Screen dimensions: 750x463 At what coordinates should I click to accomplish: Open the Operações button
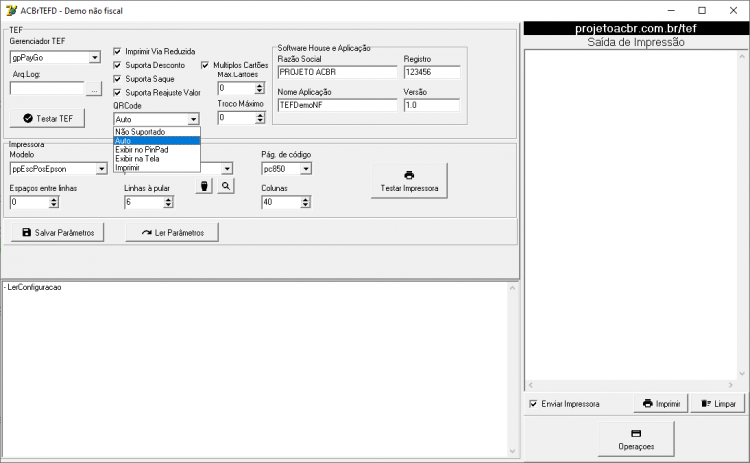636,439
